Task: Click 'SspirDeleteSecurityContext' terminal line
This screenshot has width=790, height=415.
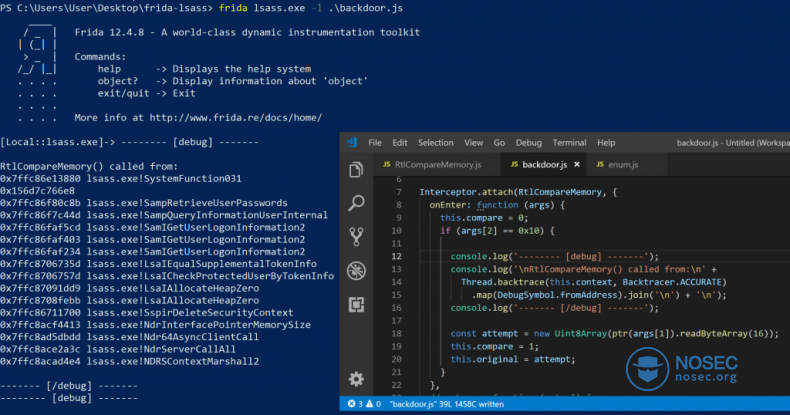Action: 147,313
